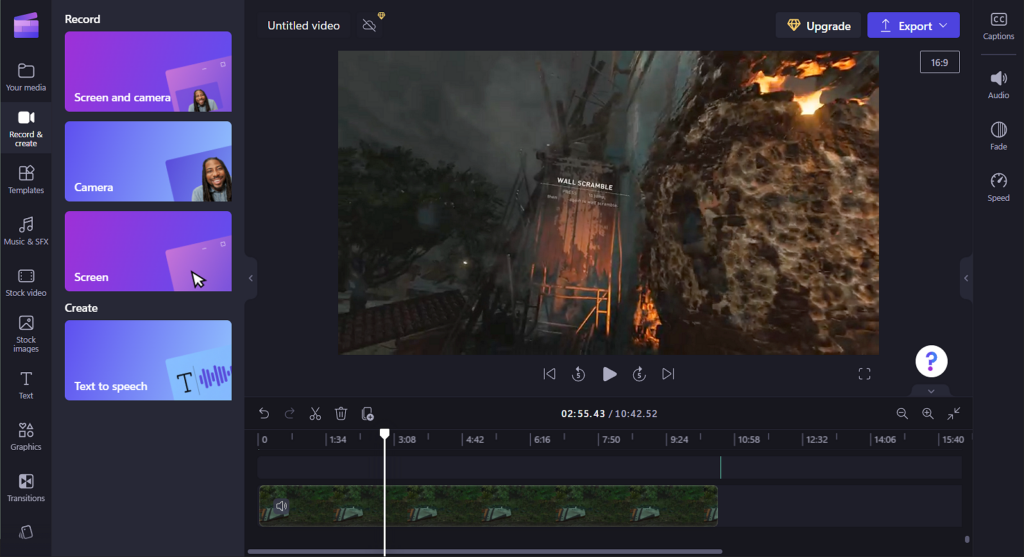Open the Music & SFX tab
Screen dimensions: 1024x557
[26, 230]
